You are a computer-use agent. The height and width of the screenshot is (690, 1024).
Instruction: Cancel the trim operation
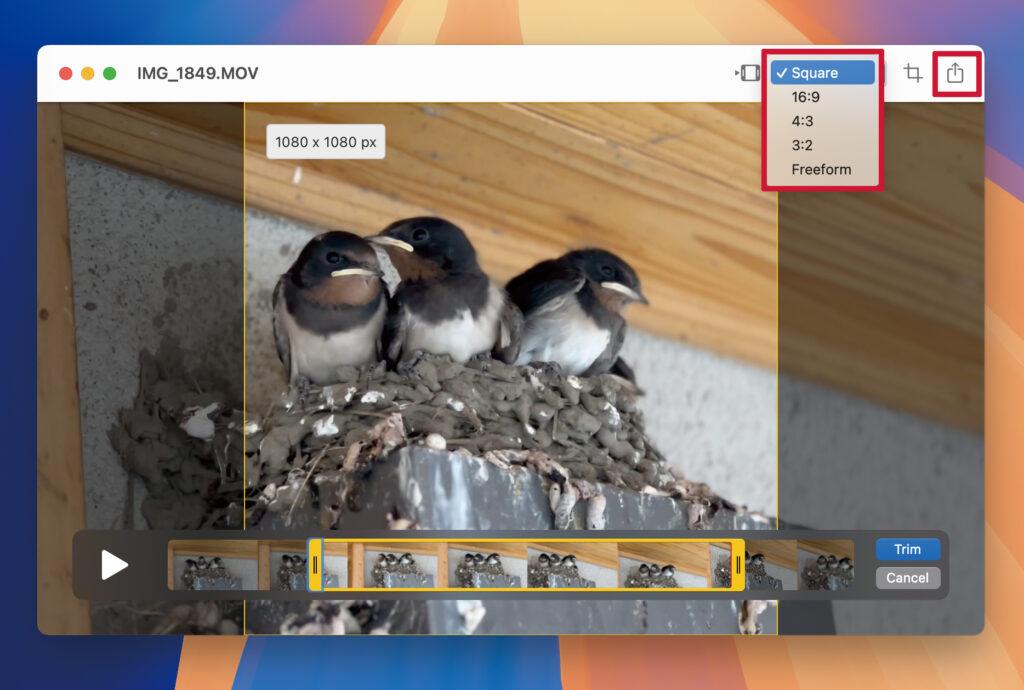tap(908, 578)
